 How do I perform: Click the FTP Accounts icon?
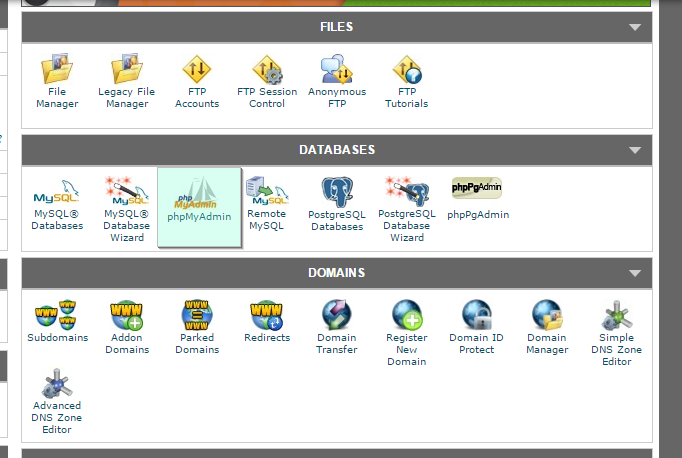click(197, 70)
